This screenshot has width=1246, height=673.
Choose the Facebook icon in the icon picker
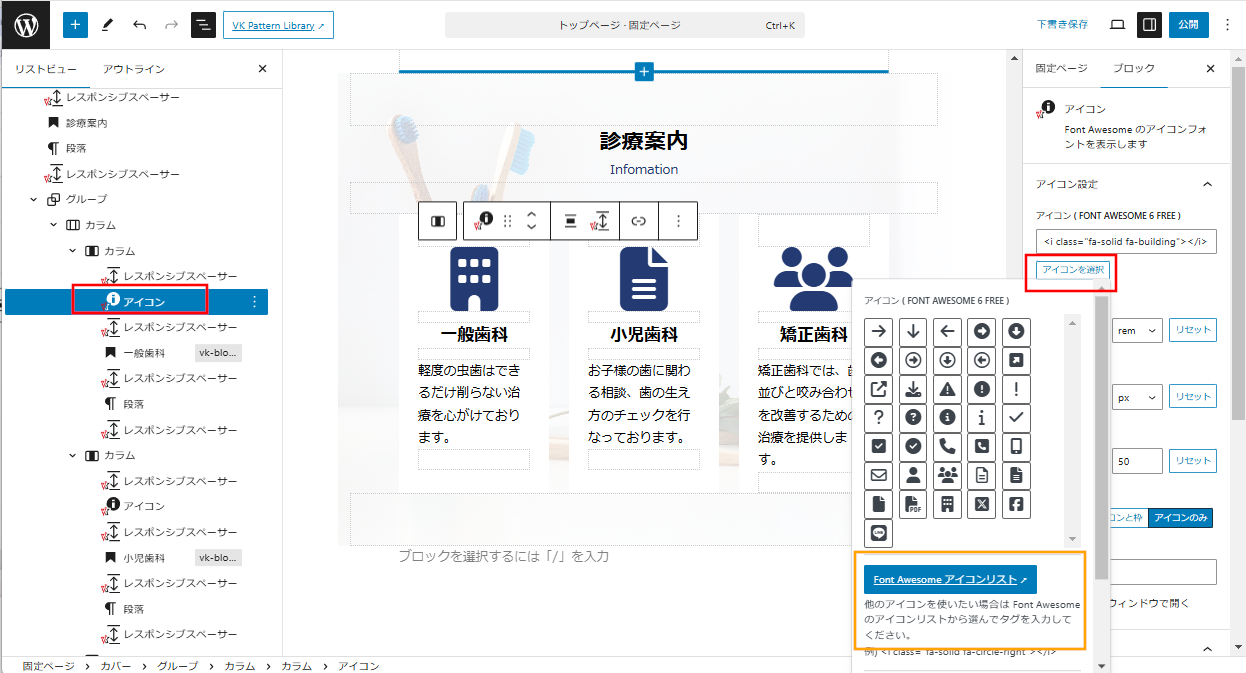point(1016,504)
